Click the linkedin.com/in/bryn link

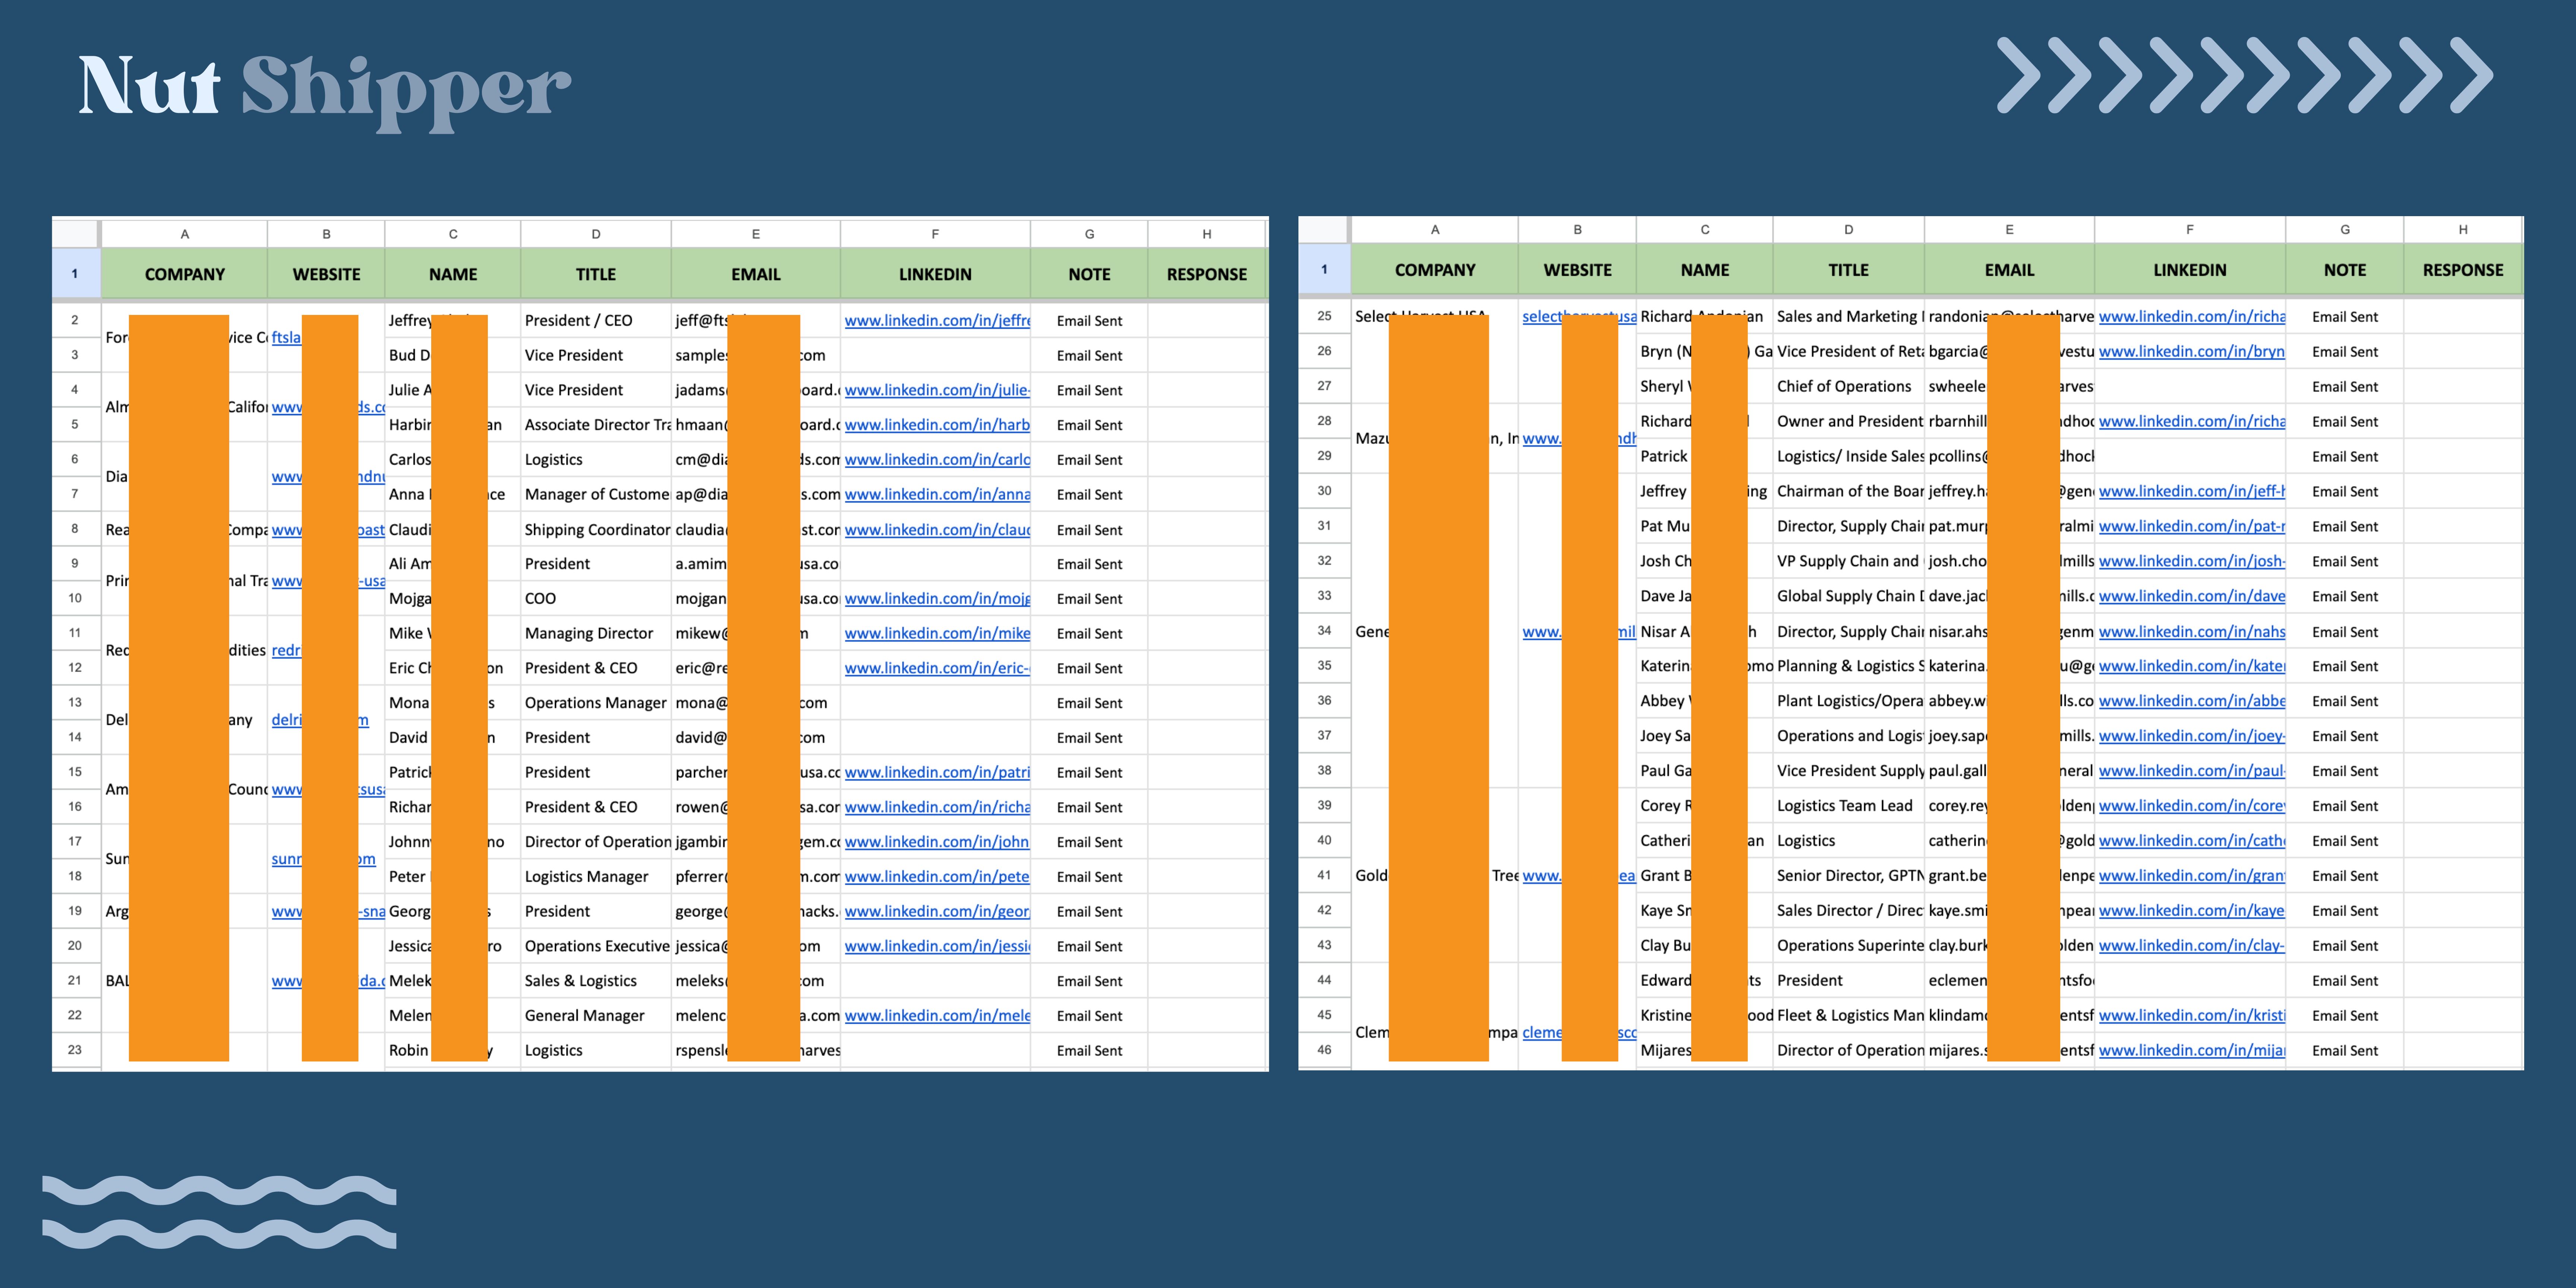pos(2191,352)
